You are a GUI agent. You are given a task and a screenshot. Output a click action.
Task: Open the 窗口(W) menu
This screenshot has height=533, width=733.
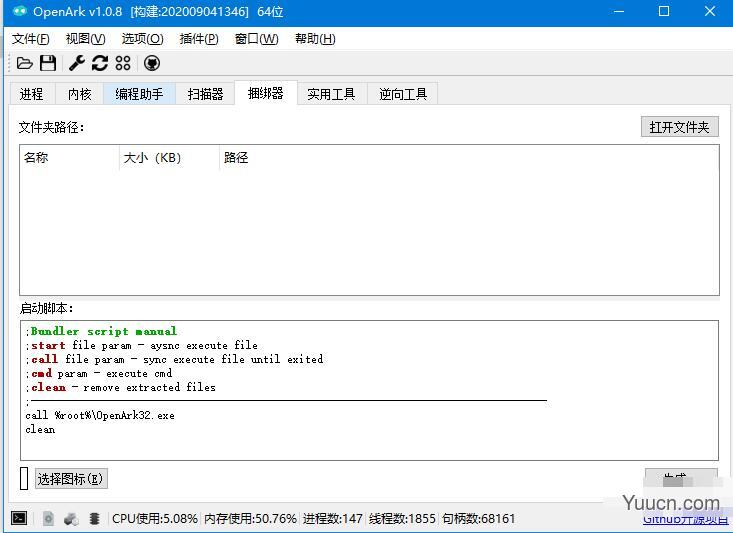point(257,39)
